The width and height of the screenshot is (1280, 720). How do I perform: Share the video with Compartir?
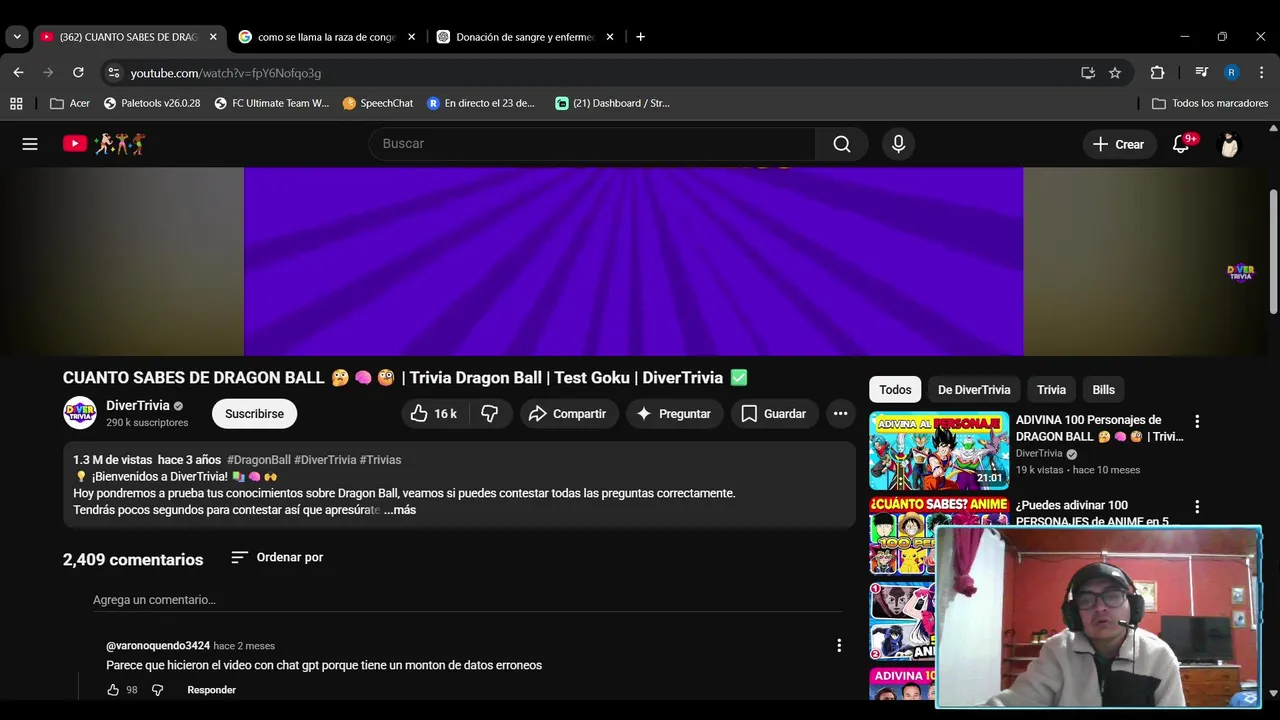(568, 414)
